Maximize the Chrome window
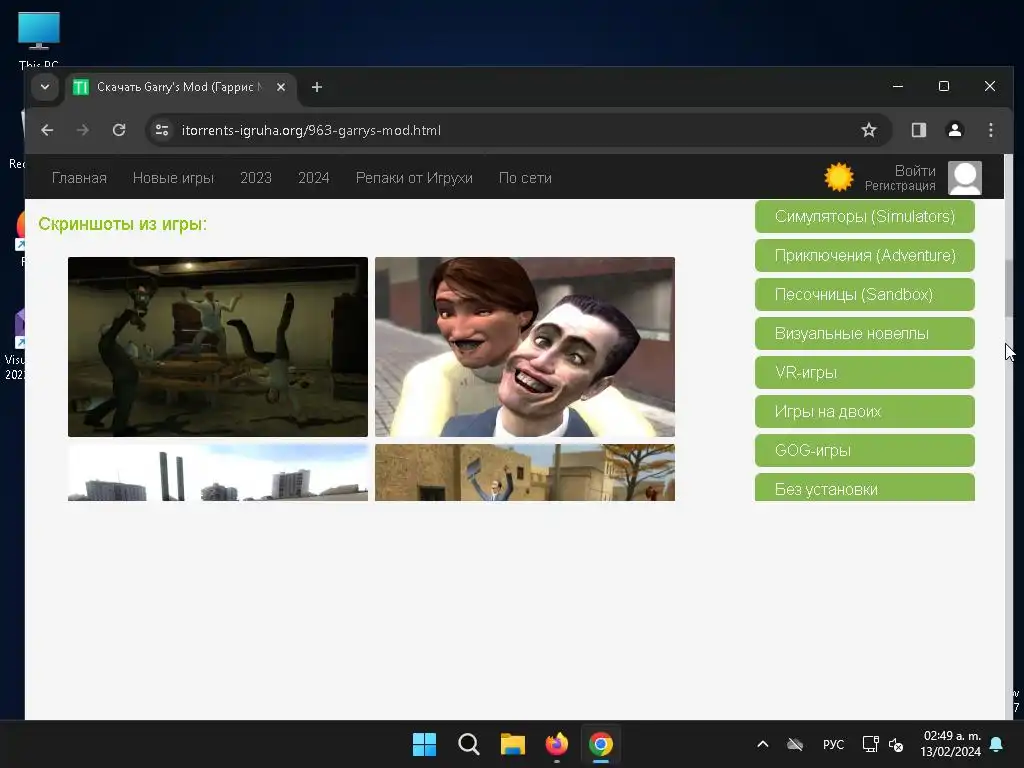Viewport: 1024px width, 768px height. point(944,86)
